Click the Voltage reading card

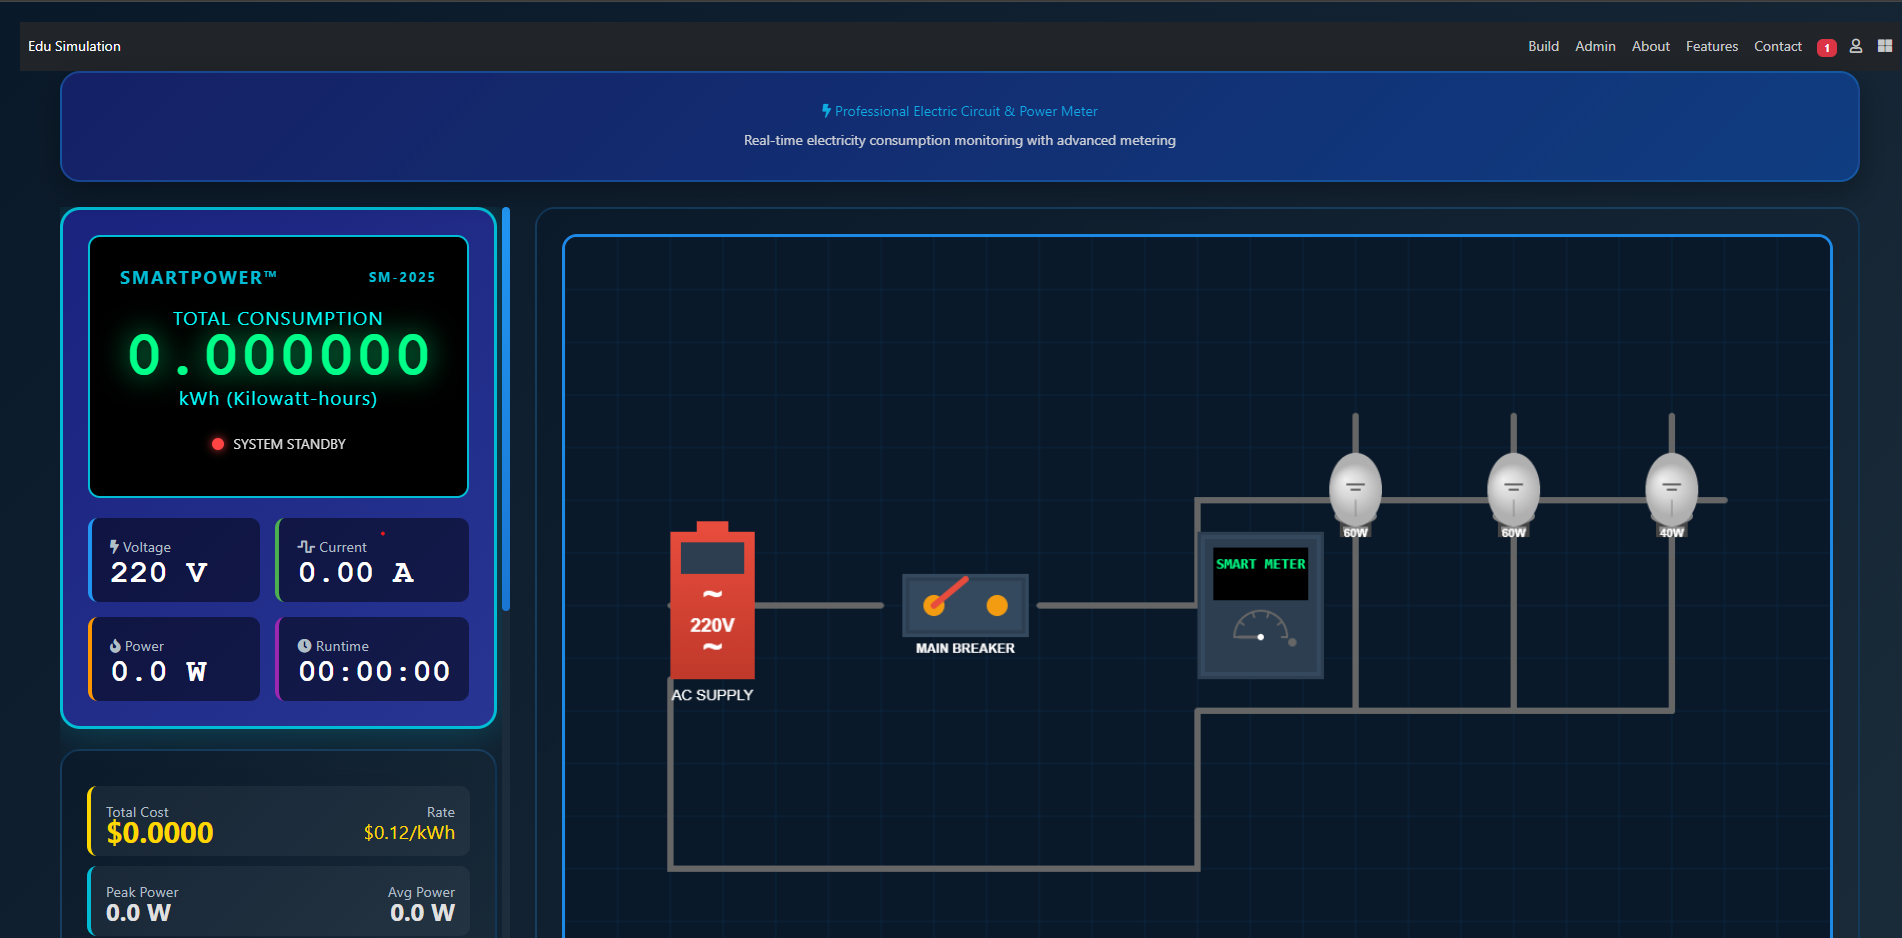174,560
